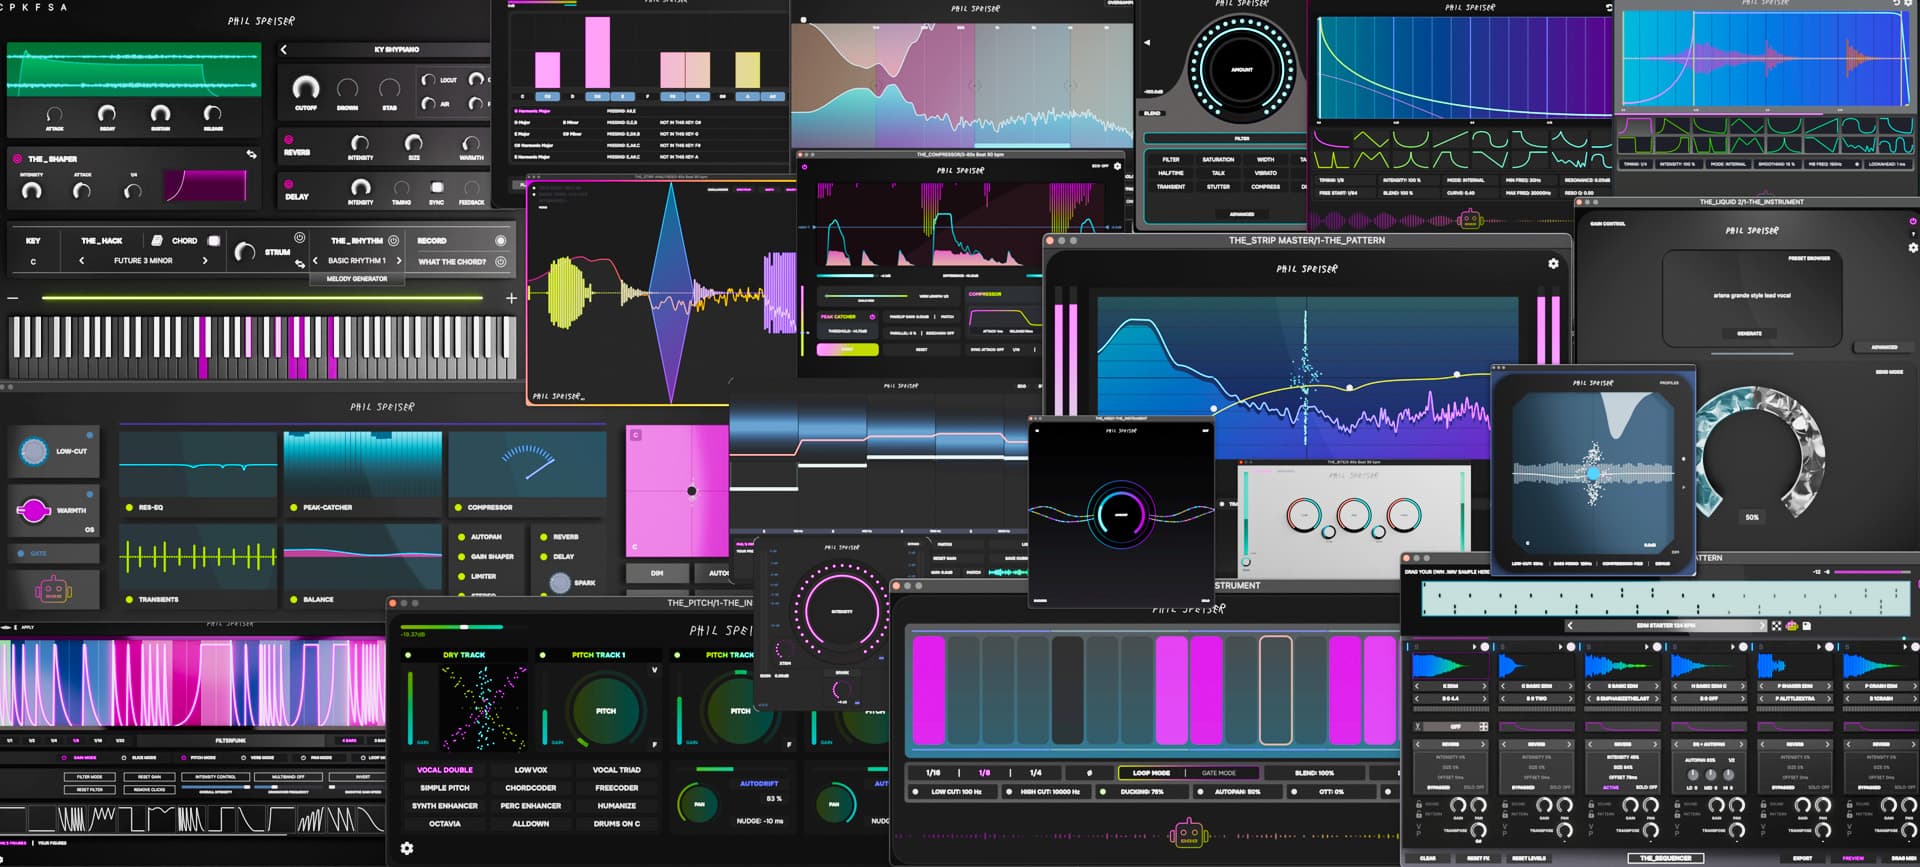Click play icon on first sequencer track
The height and width of the screenshot is (867, 1920).
coord(1475,647)
